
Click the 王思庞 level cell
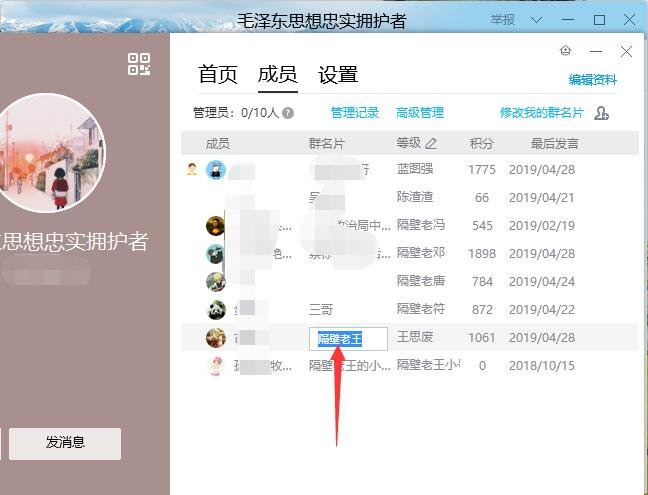coord(415,337)
